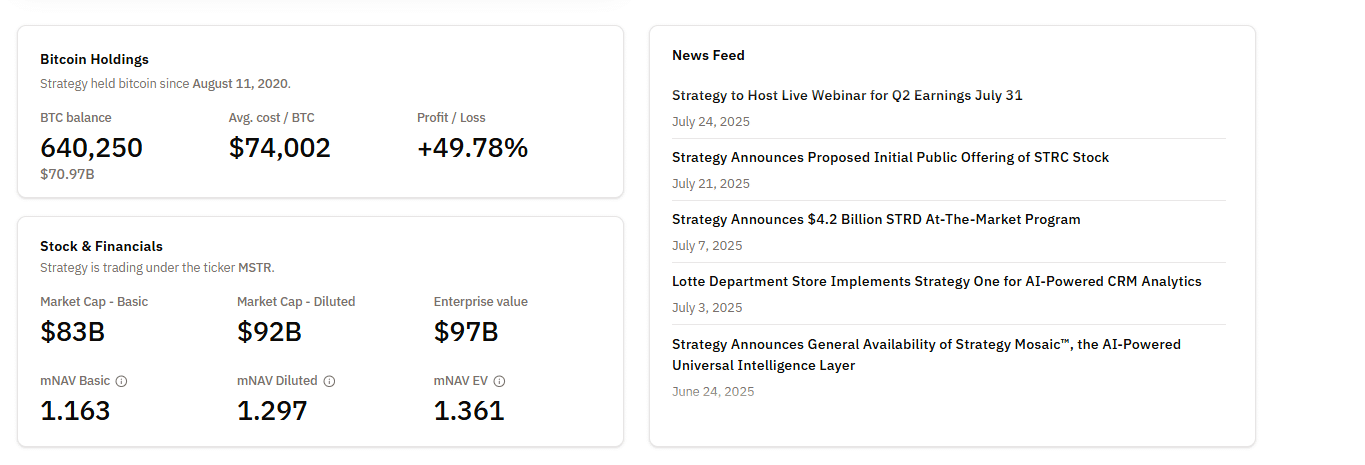The width and height of the screenshot is (1365, 465).
Task: Click the info icon beside mNAV Diluted
Action: 329,381
